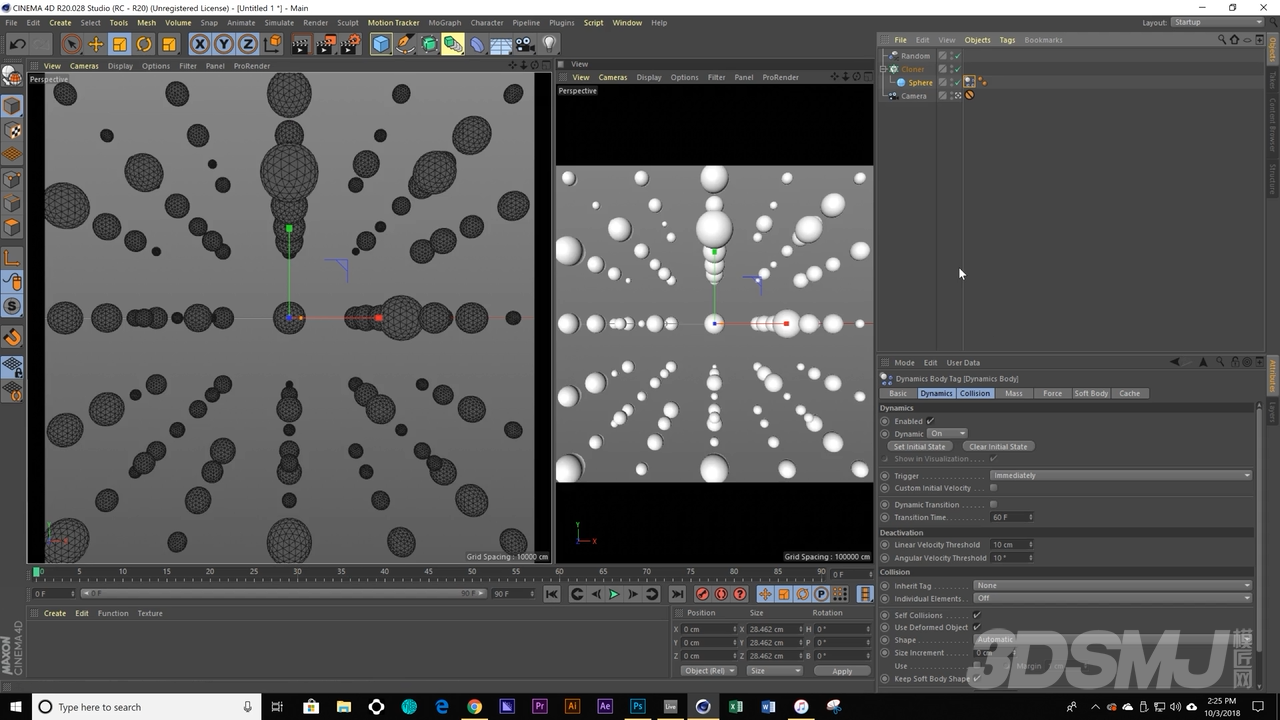Click Render View clapperboard icon
This screenshot has height=720, width=1280.
pyautogui.click(x=301, y=44)
